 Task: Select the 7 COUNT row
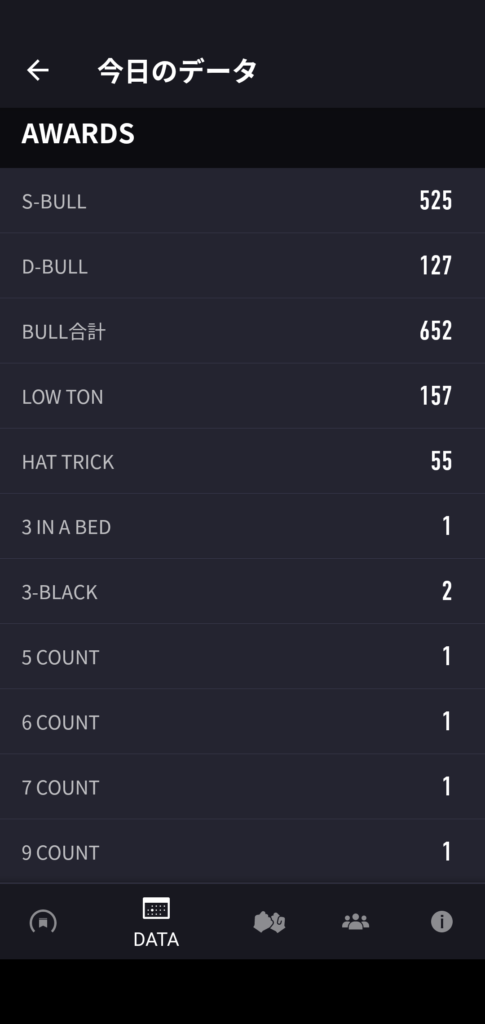(242, 787)
